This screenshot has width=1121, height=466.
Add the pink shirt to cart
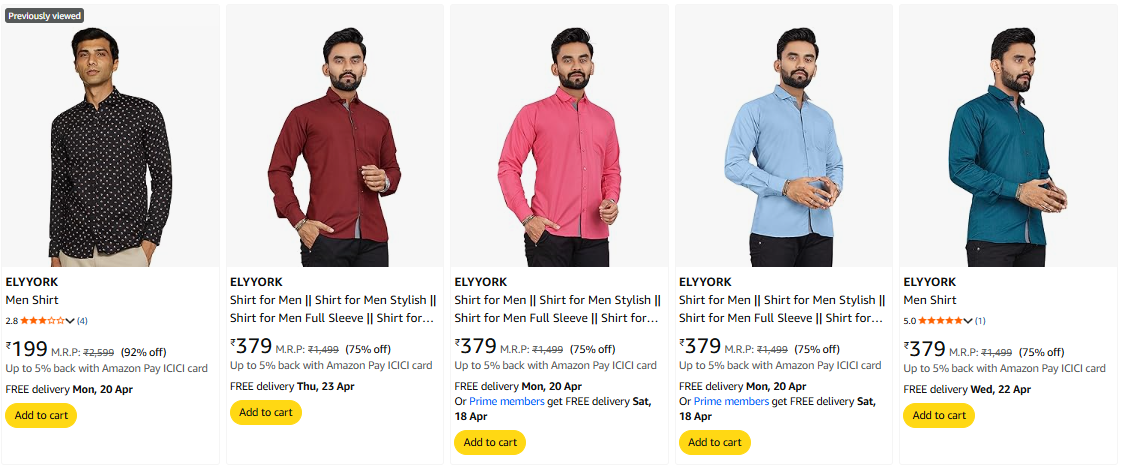[x=490, y=442]
